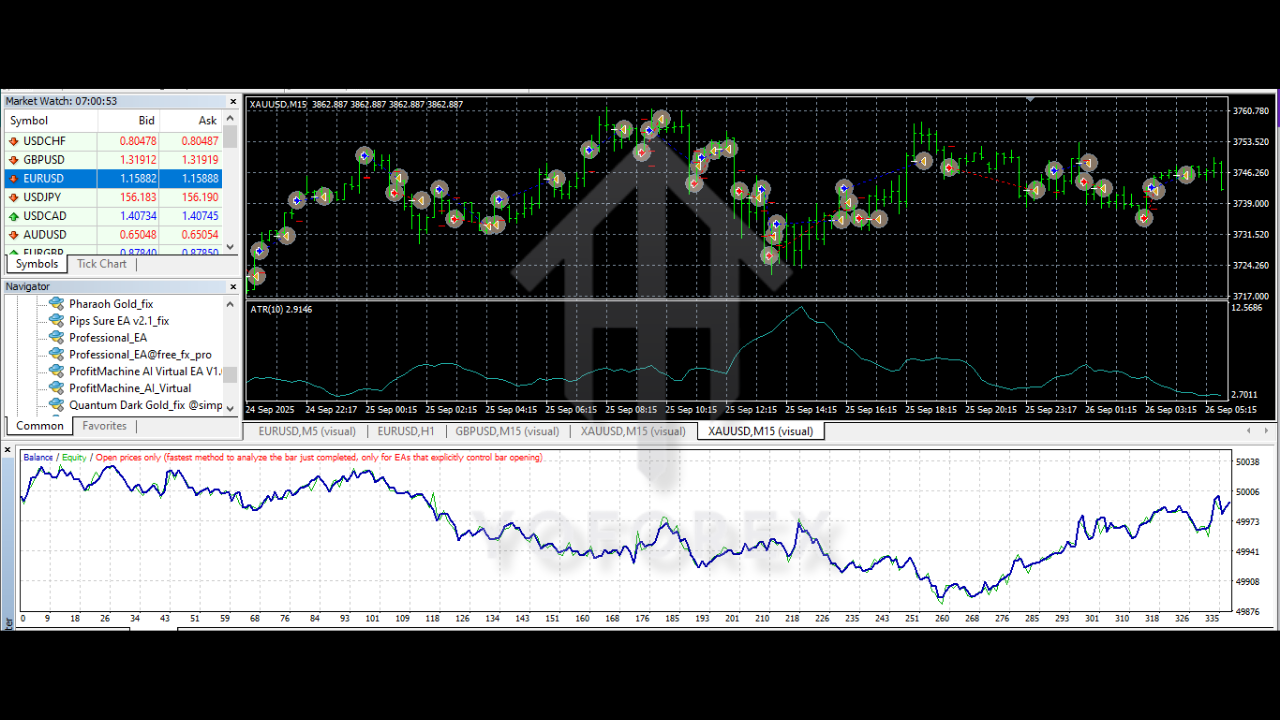Click the Market Watch scrollbar down arrow
Image resolution: width=1280 pixels, height=720 pixels.
click(x=229, y=247)
